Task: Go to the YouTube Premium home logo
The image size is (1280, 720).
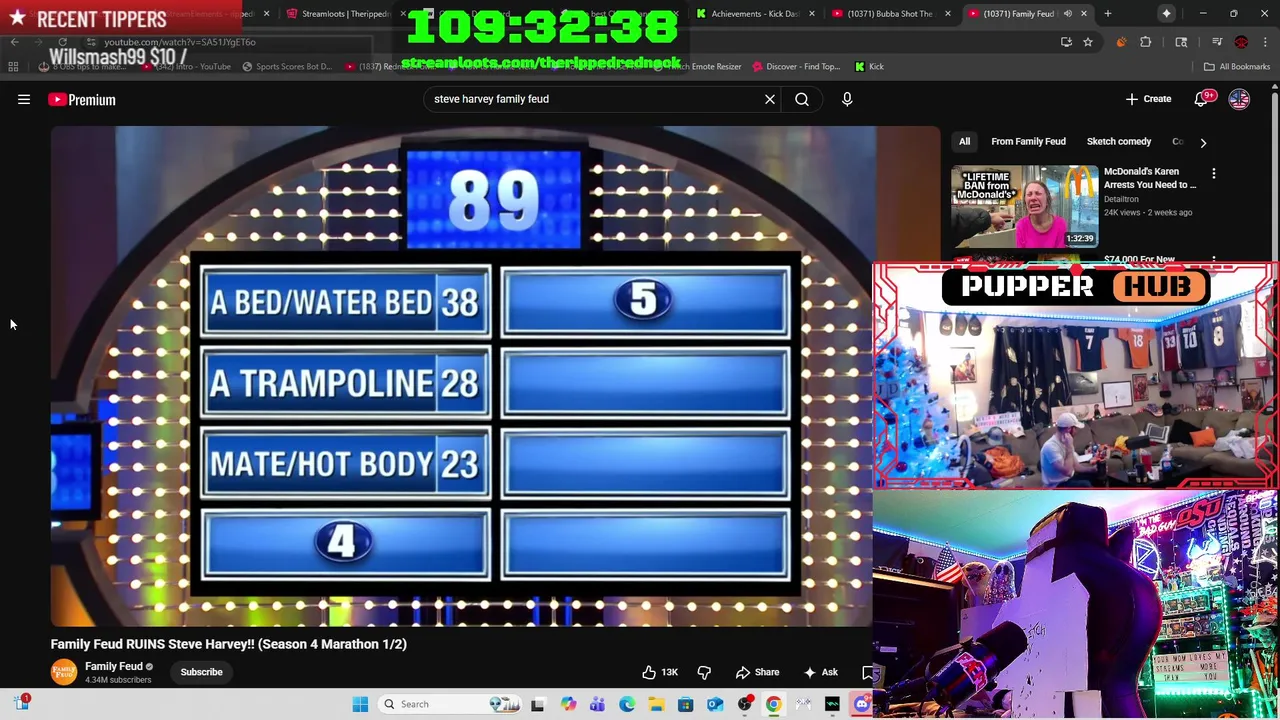Action: pos(81,99)
